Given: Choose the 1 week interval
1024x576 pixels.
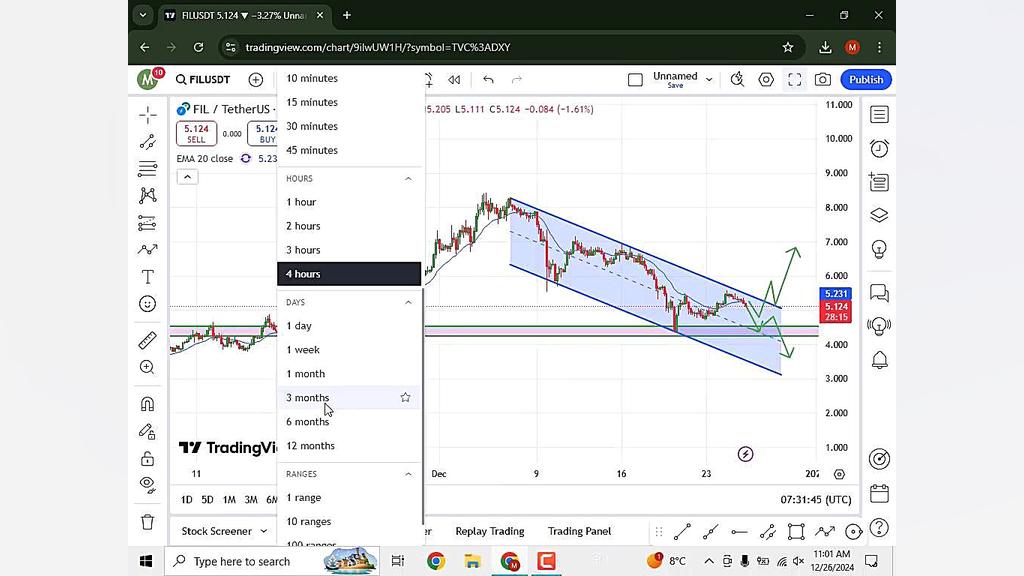Looking at the screenshot, I should point(349,349).
